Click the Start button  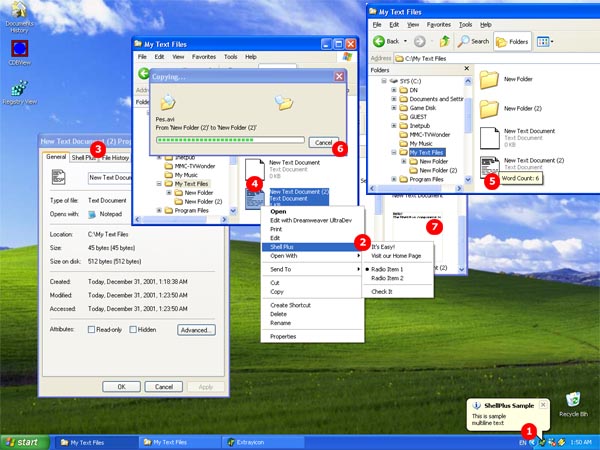(24, 442)
